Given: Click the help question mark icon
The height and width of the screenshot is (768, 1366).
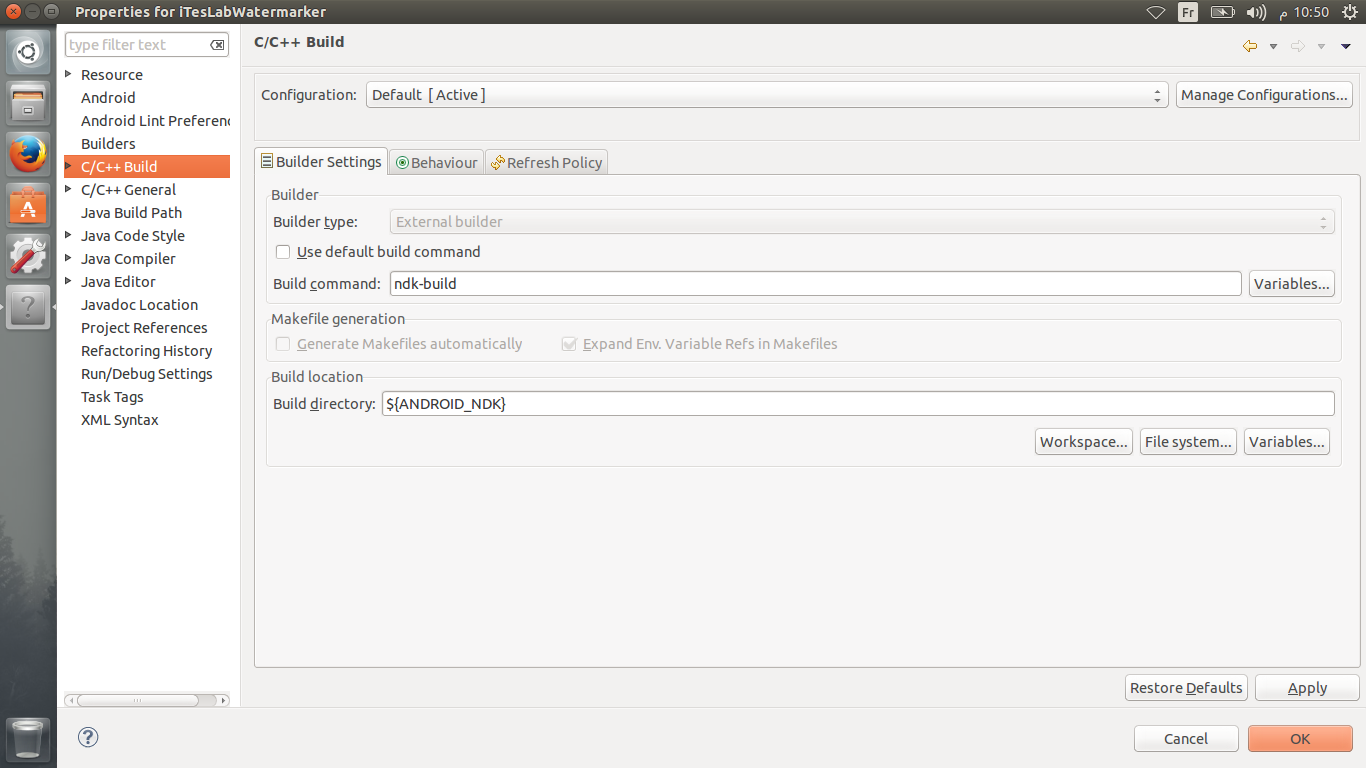Looking at the screenshot, I should (88, 738).
